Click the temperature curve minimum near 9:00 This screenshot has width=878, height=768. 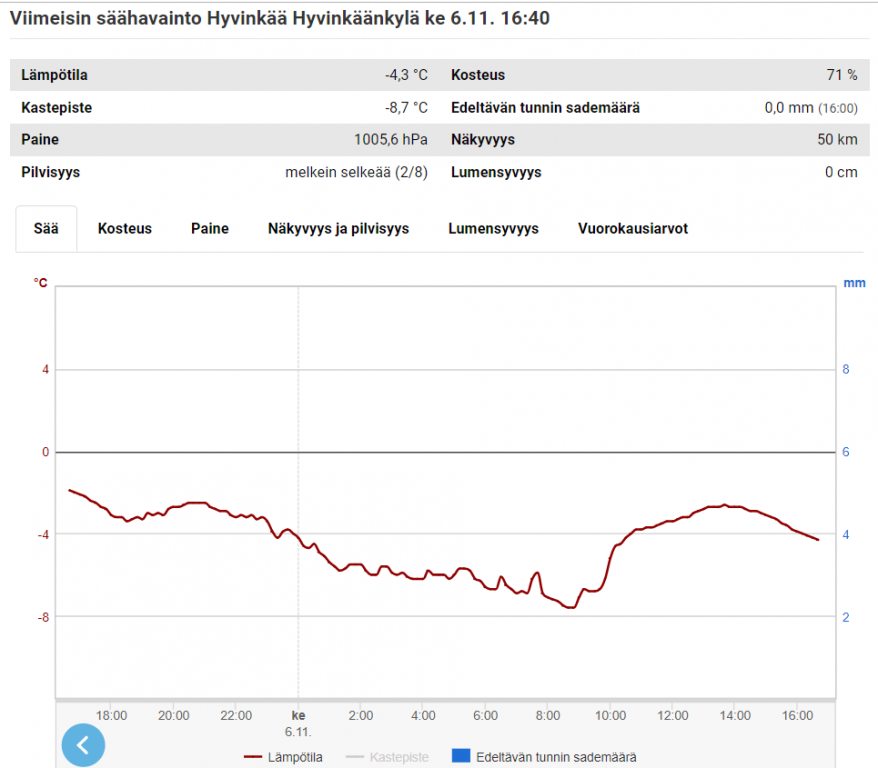pos(571,607)
